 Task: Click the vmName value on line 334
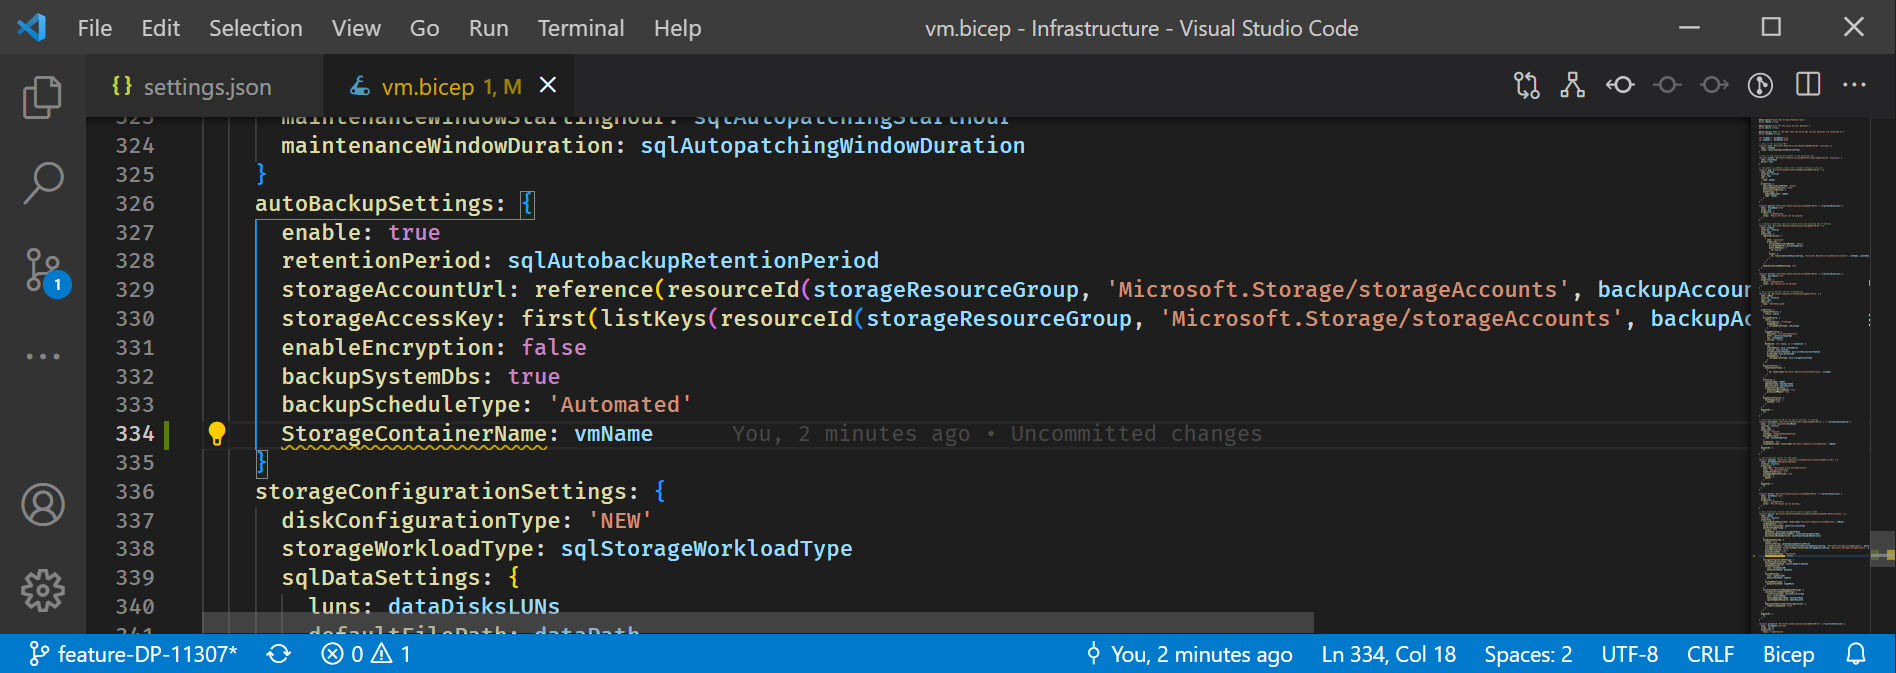[613, 434]
